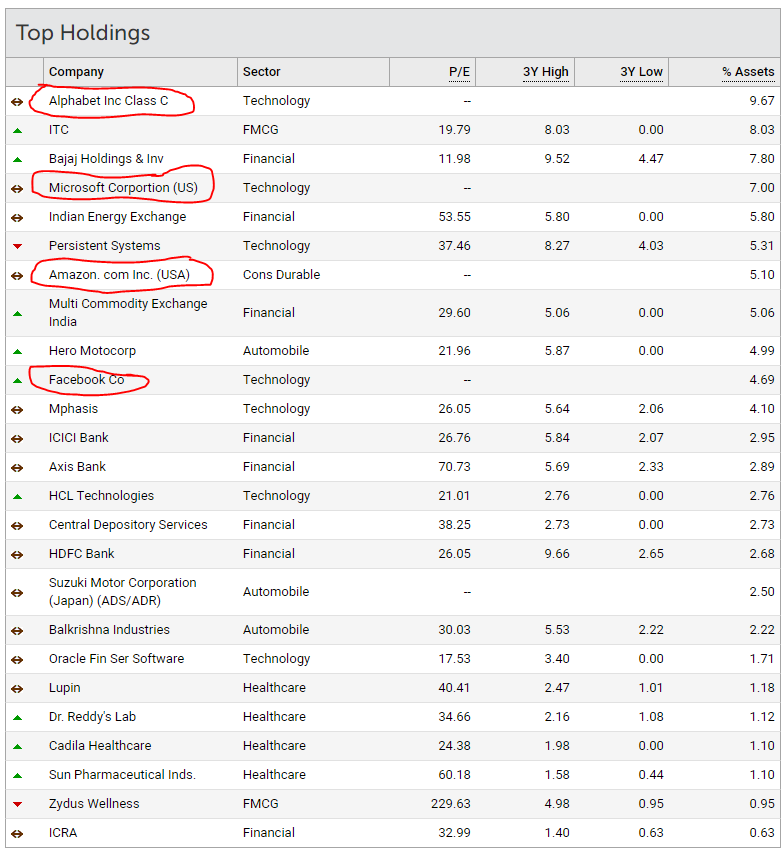Click the P/E column header
Screen dimensions: 784x857
click(x=459, y=72)
